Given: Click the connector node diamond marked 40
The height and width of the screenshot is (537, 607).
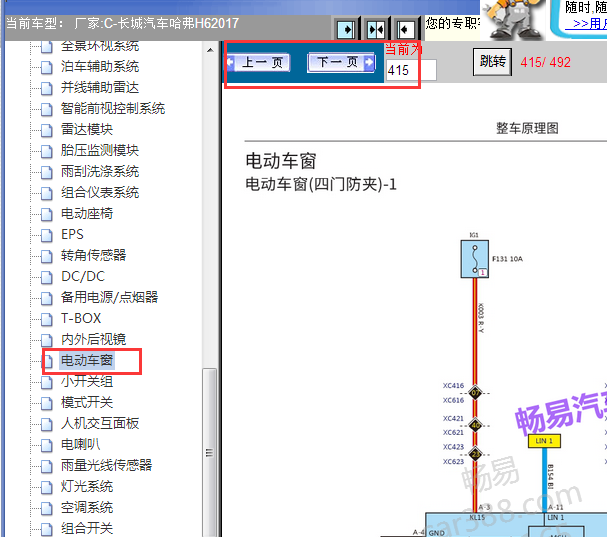Looking at the screenshot, I should coord(475,425).
